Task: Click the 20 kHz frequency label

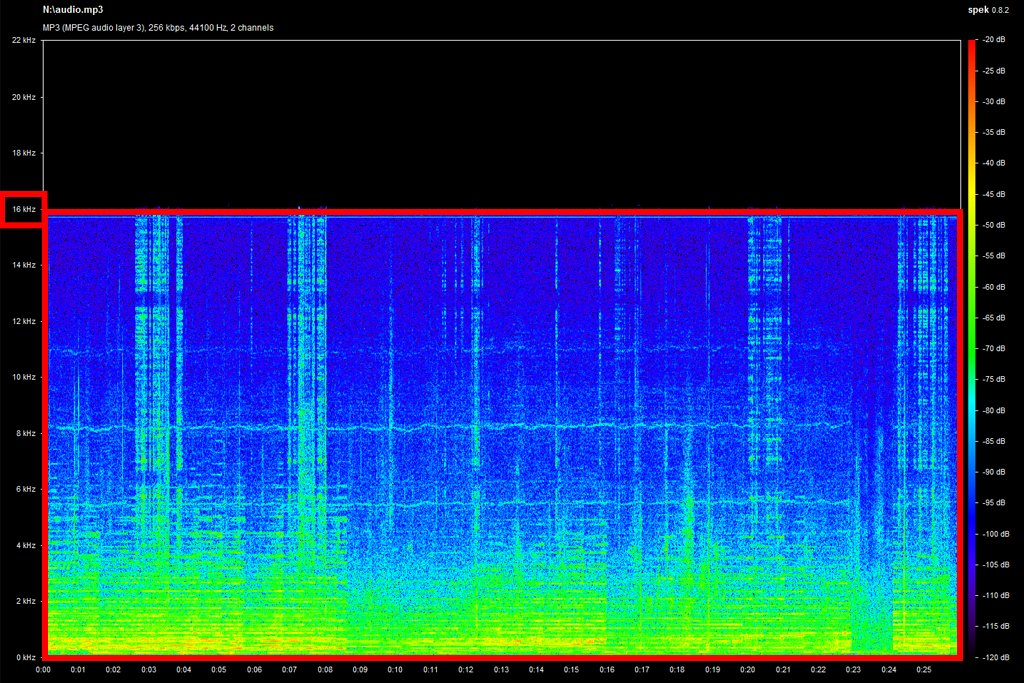Action: tap(24, 97)
